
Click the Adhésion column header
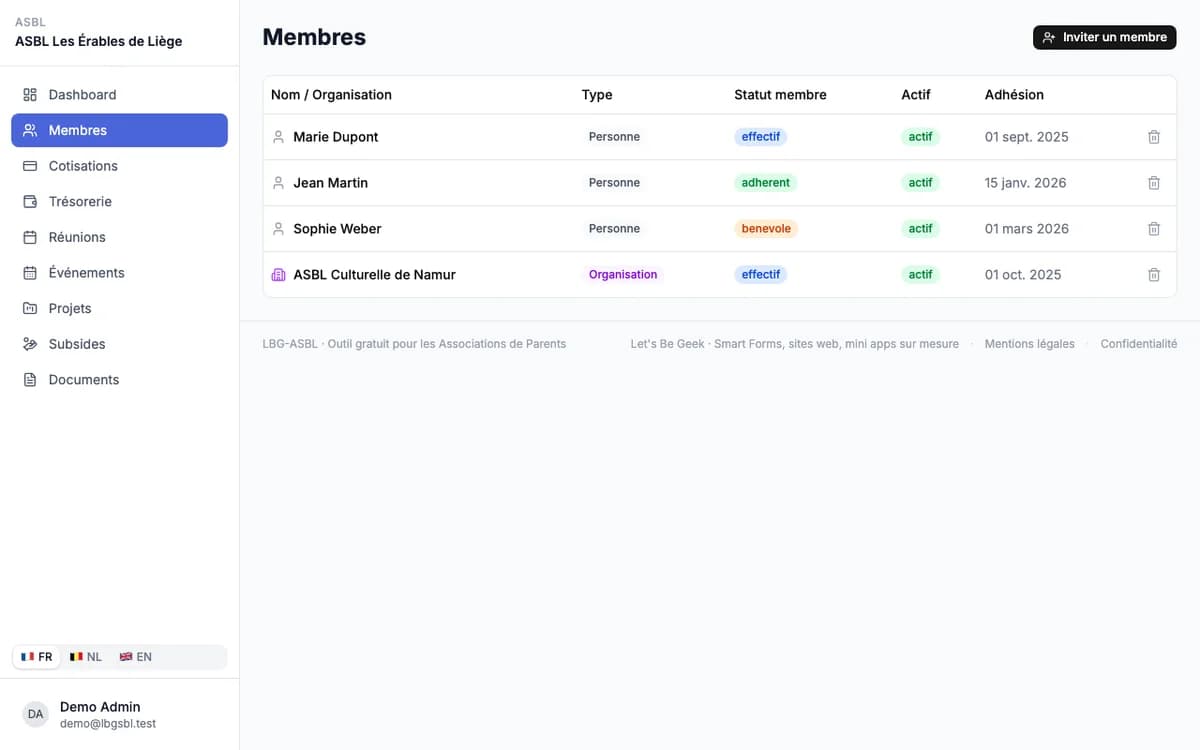point(1014,95)
